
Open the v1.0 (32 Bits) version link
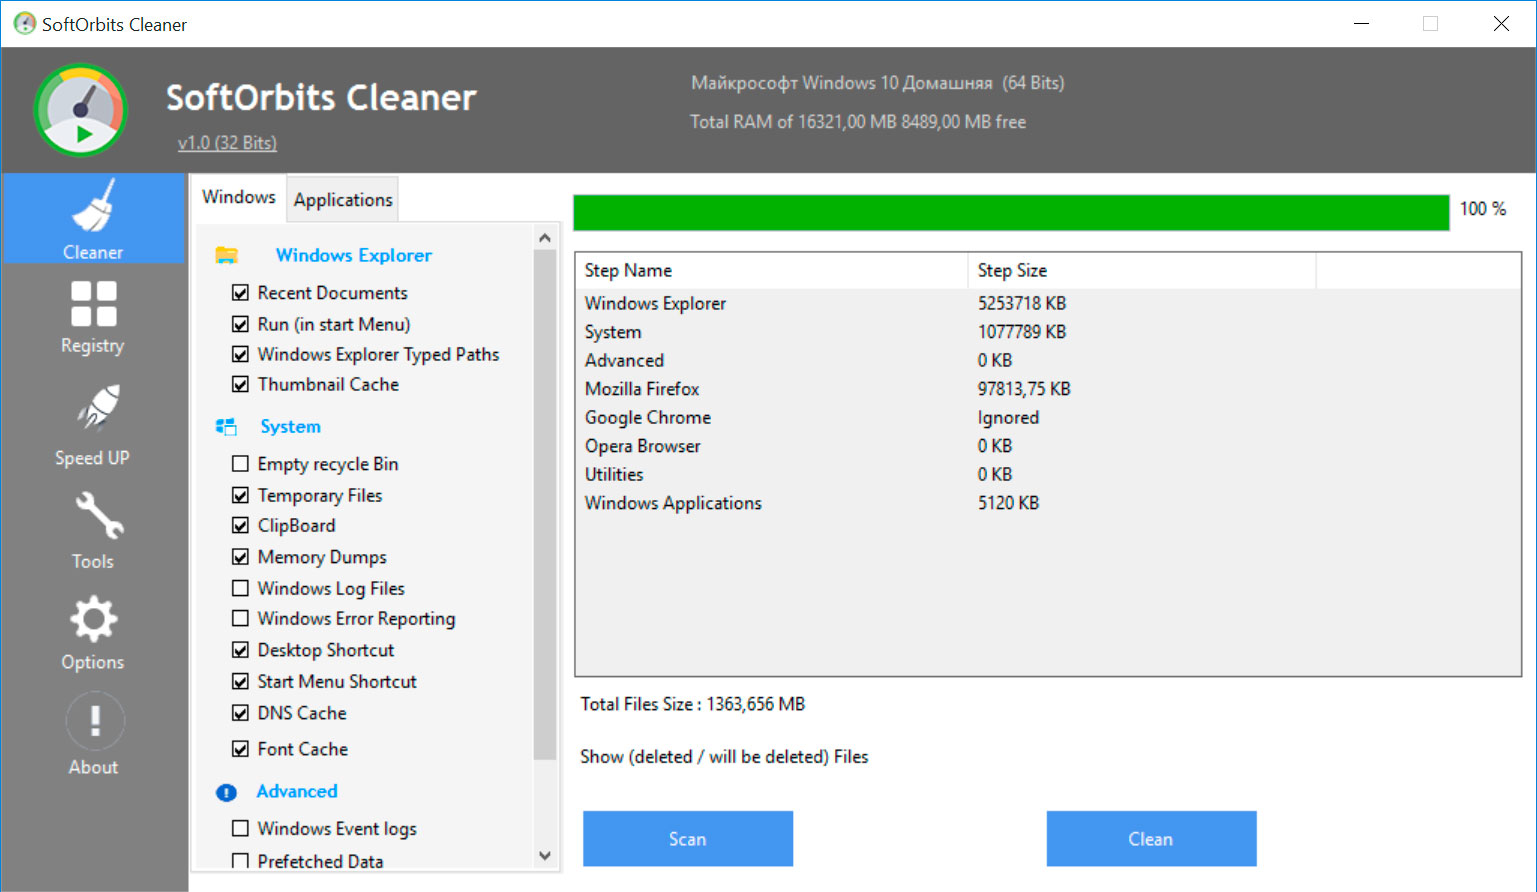point(227,142)
